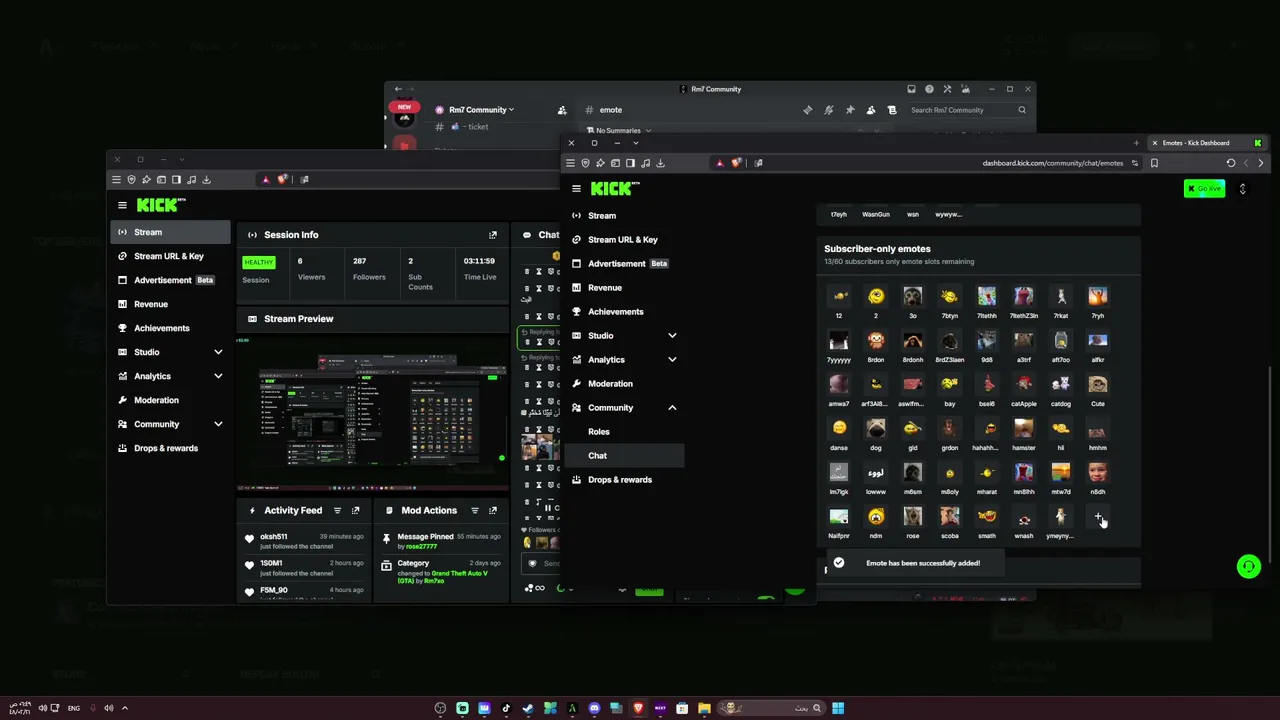Expand Studio section in left Kick window
Viewport: 1280px width, 720px height.
coord(218,352)
